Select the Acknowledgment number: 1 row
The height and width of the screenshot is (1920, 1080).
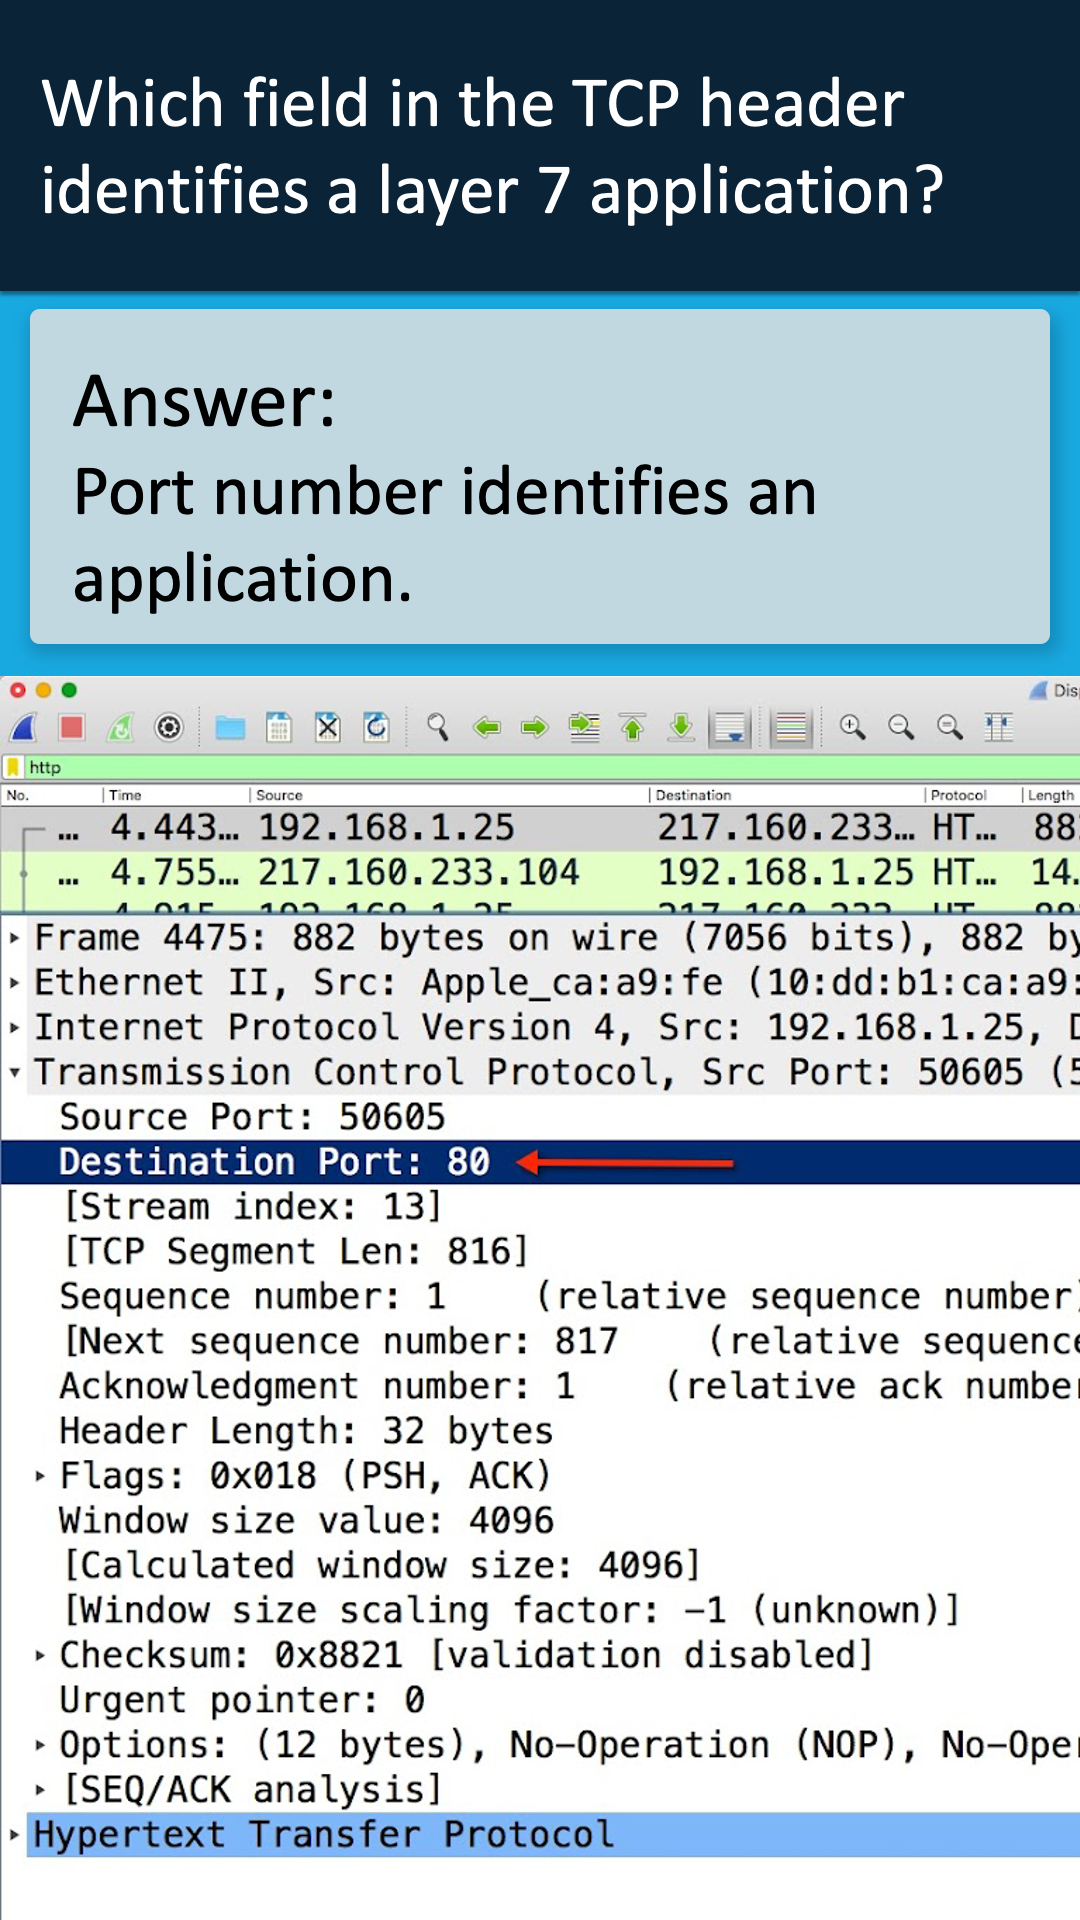coord(540,1386)
